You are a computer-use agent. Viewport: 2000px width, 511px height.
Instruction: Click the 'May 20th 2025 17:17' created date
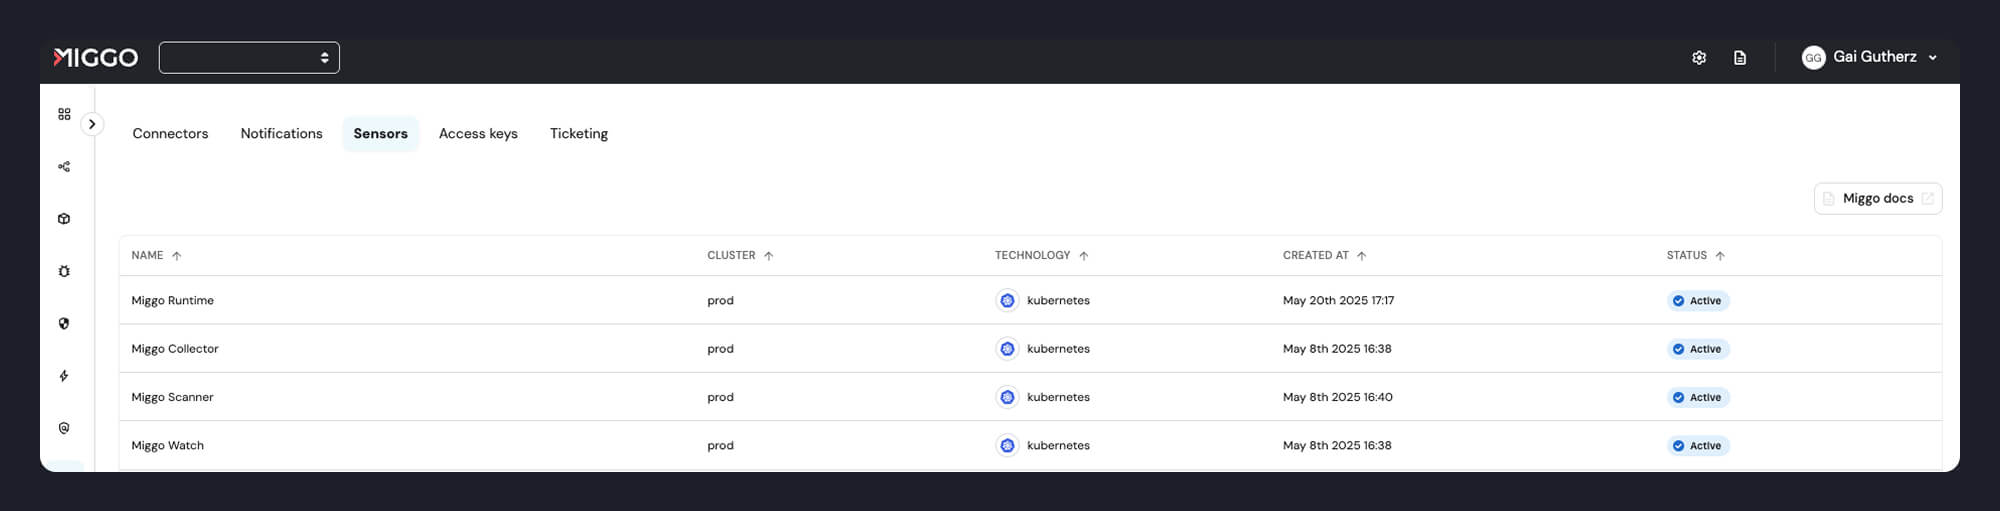(1338, 300)
